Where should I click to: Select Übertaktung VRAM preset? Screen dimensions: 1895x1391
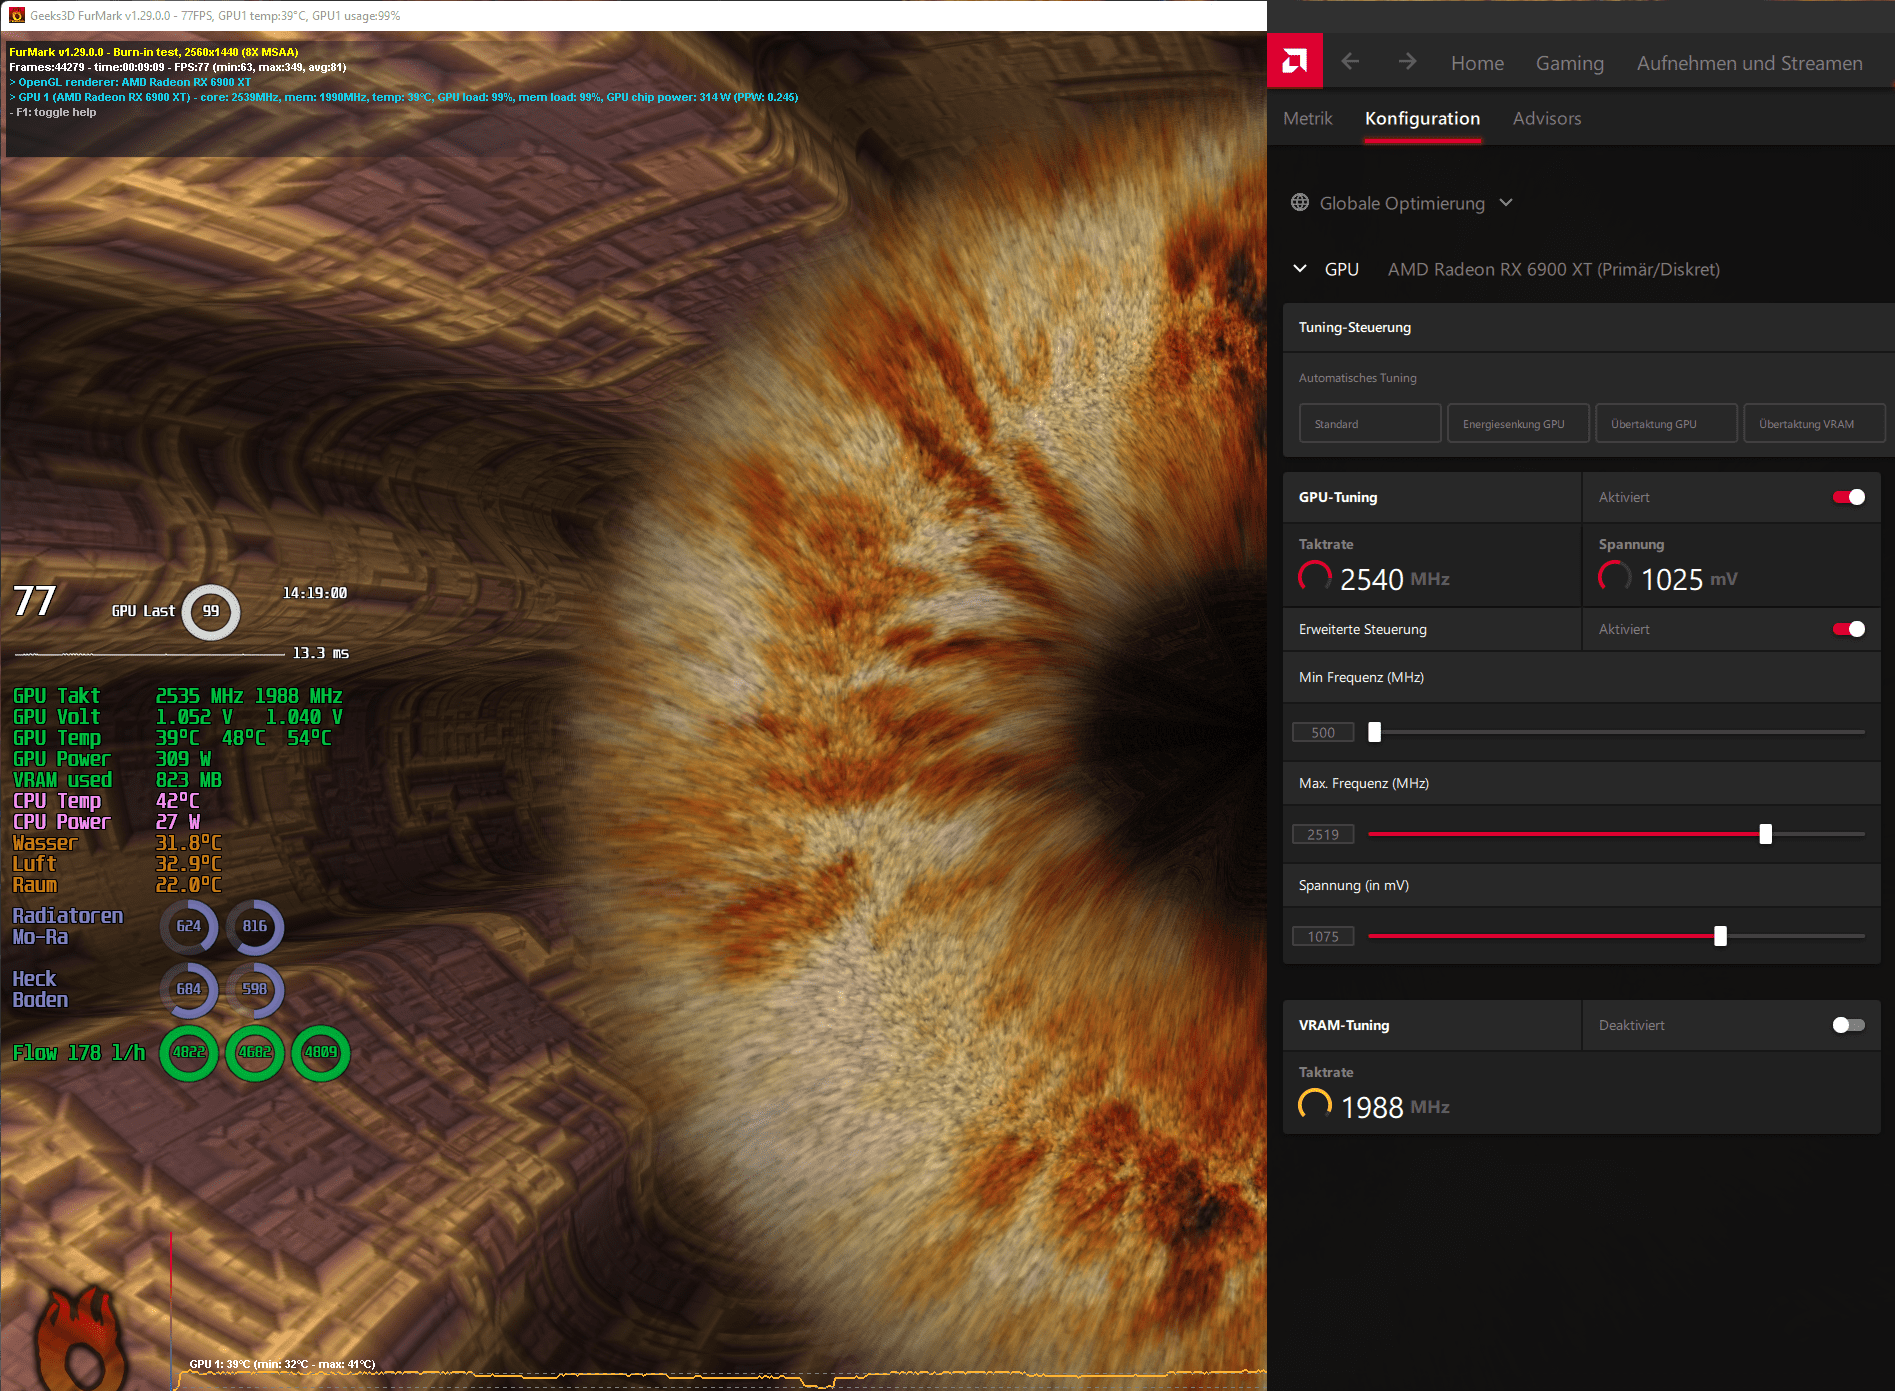click(x=1814, y=423)
